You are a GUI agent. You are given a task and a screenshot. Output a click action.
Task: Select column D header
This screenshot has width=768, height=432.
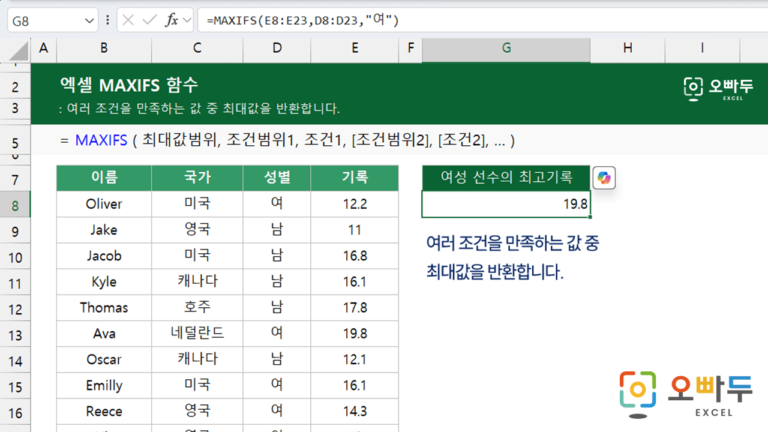(277, 48)
